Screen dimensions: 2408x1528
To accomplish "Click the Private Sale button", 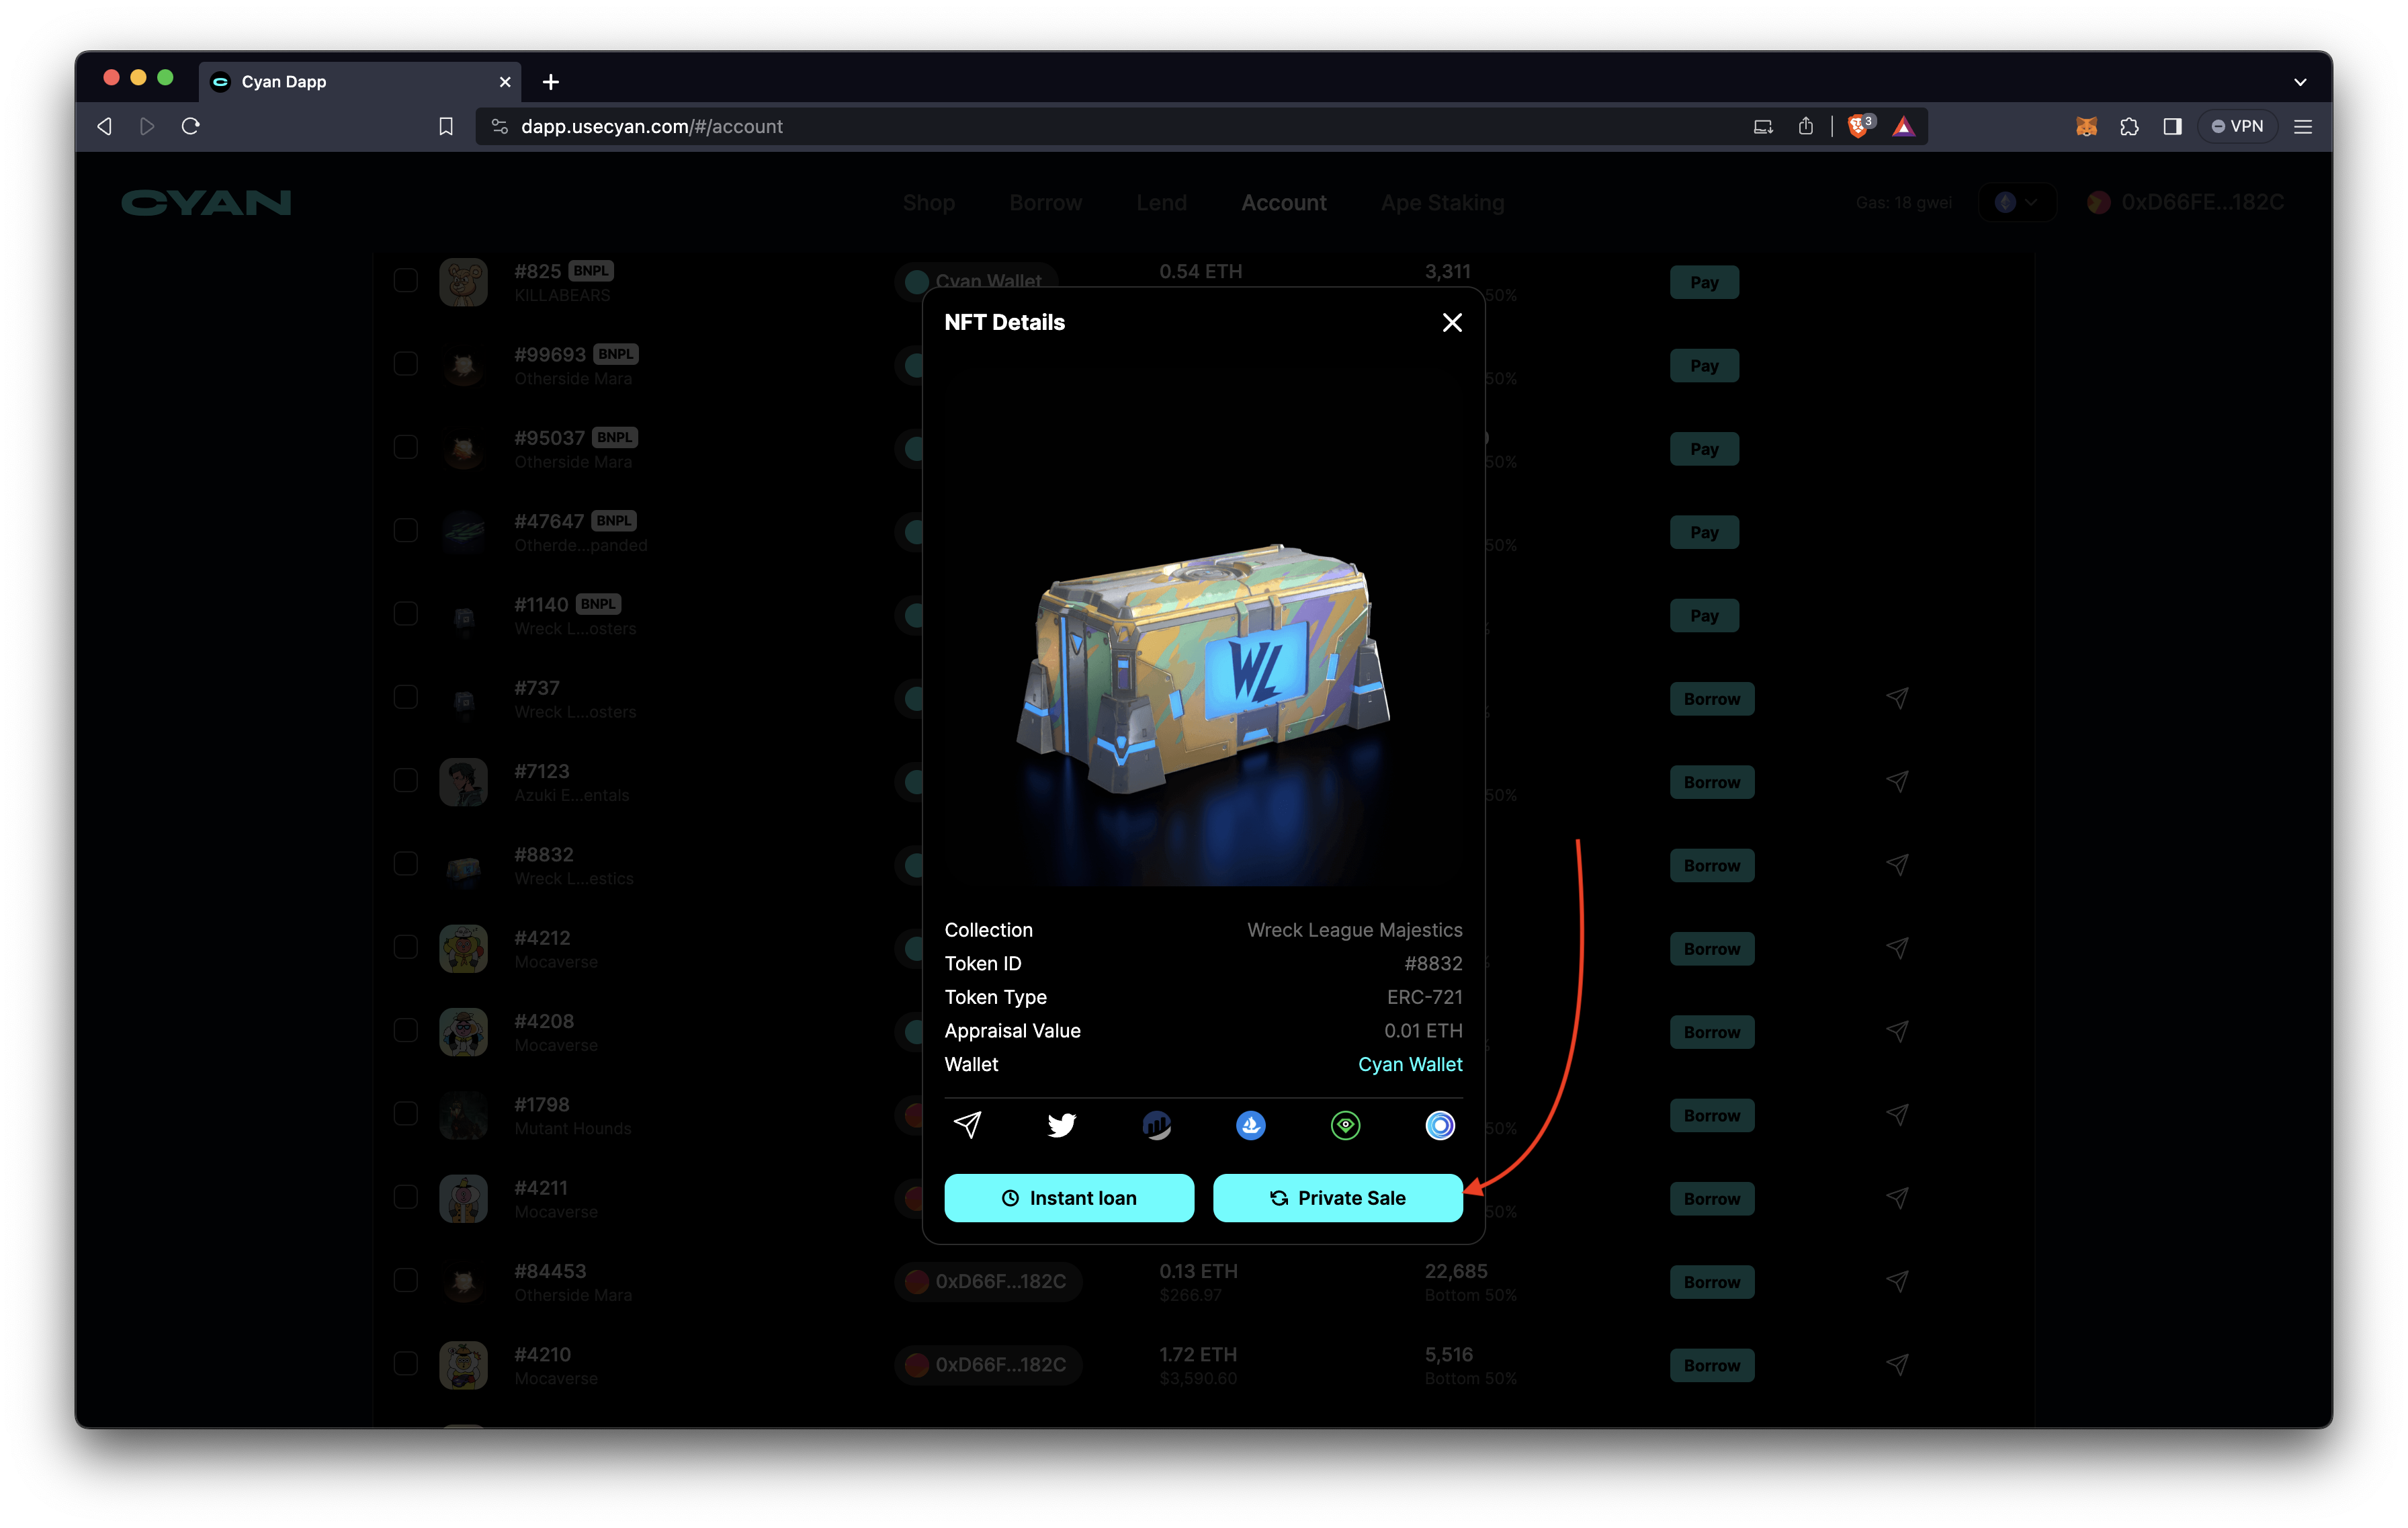I will pos(1337,1197).
